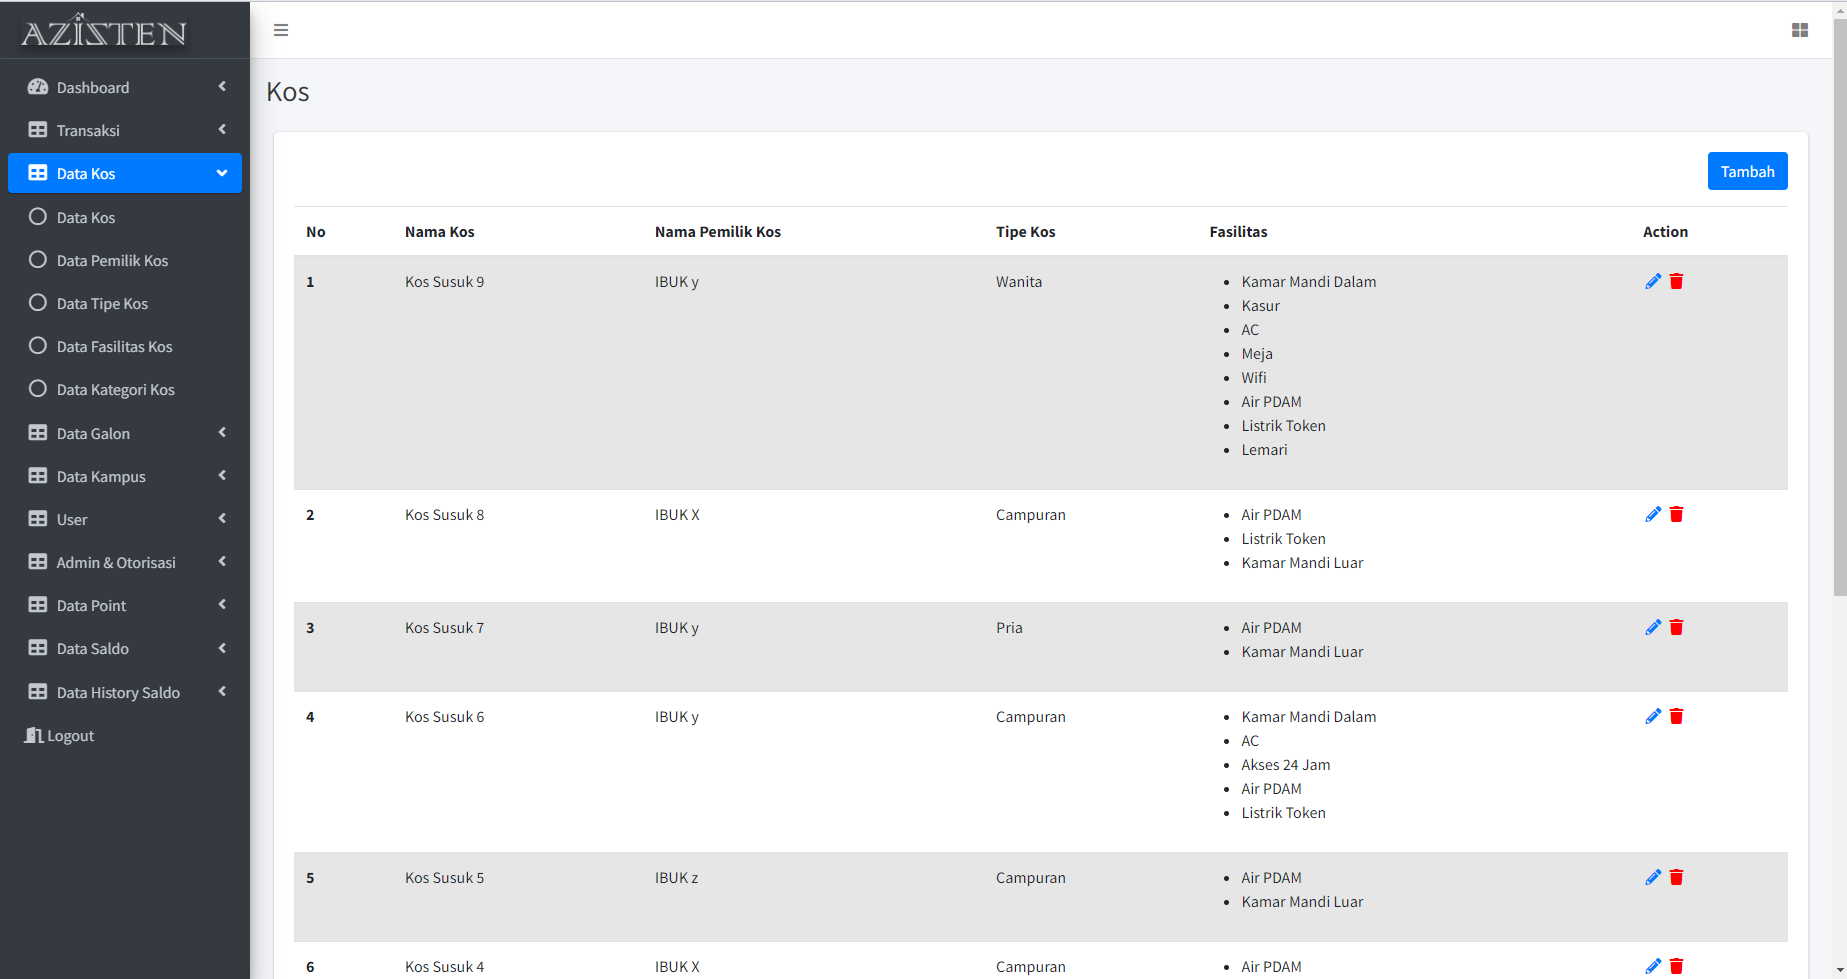Click the hamburger sidebar toggle icon
The width and height of the screenshot is (1847, 979).
281,30
